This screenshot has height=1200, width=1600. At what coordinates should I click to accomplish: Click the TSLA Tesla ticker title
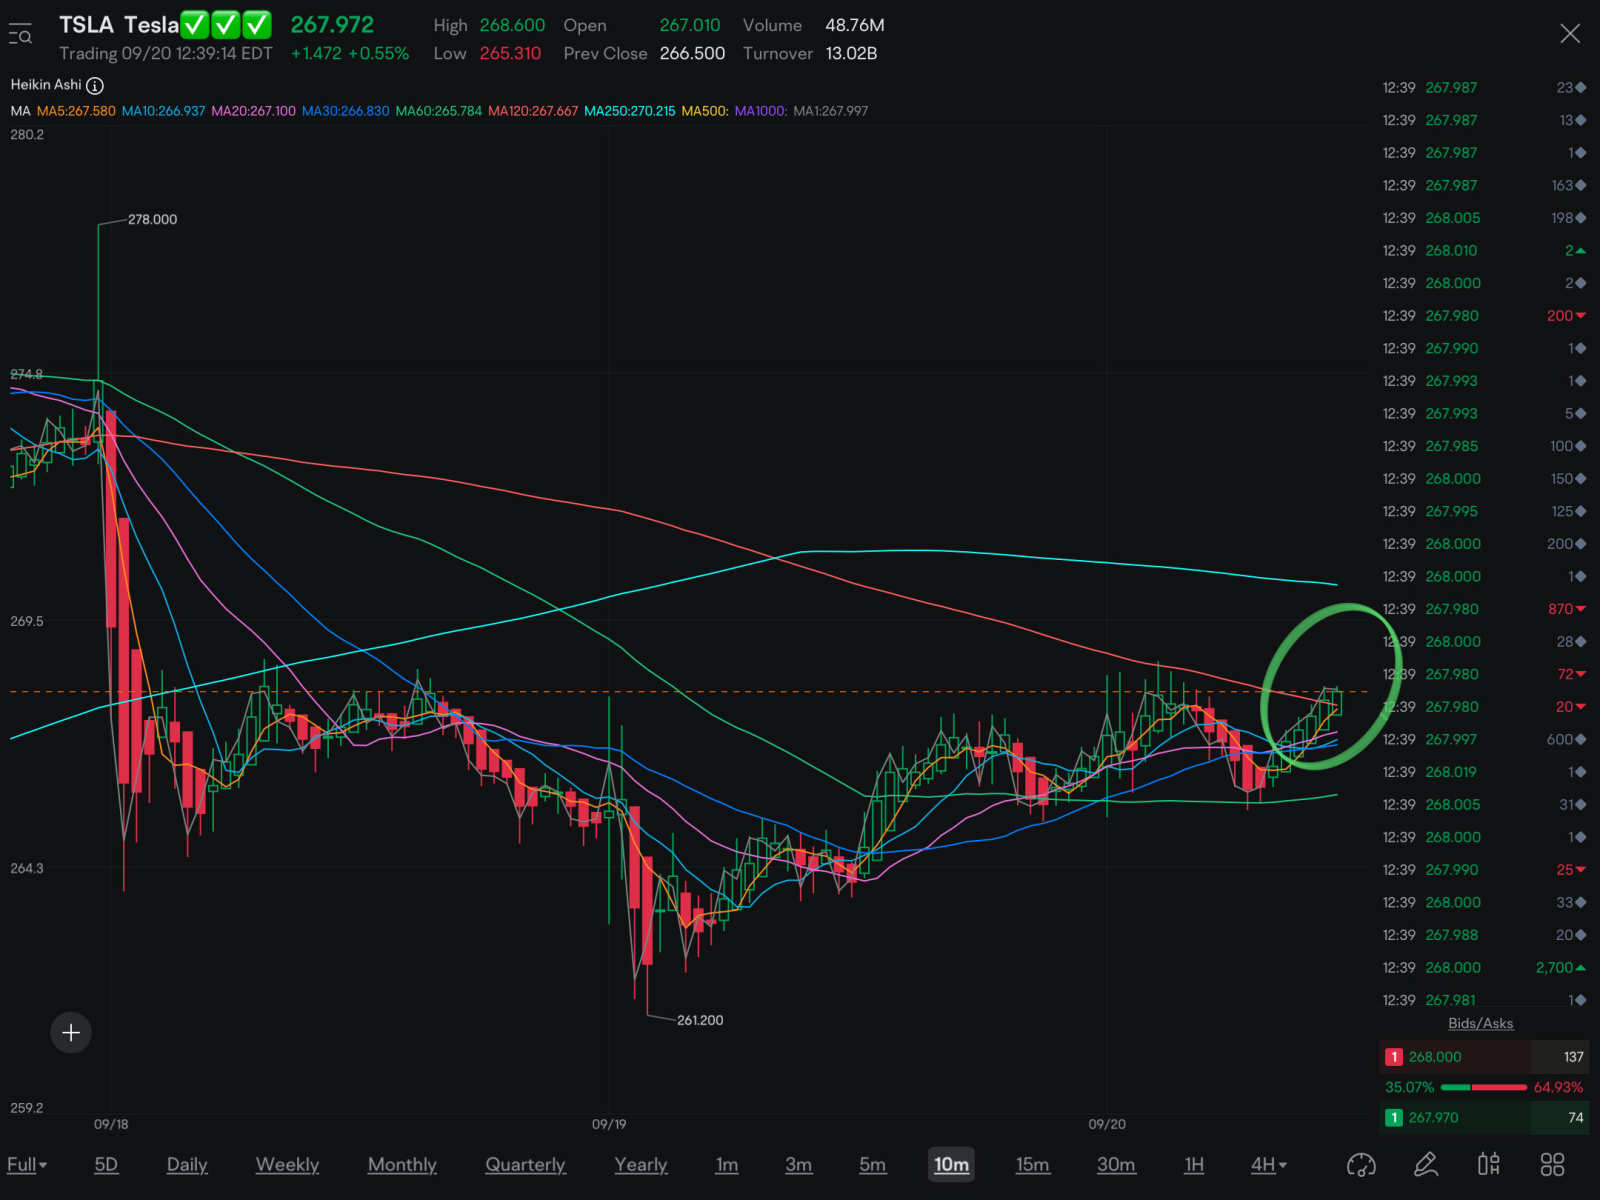118,25
